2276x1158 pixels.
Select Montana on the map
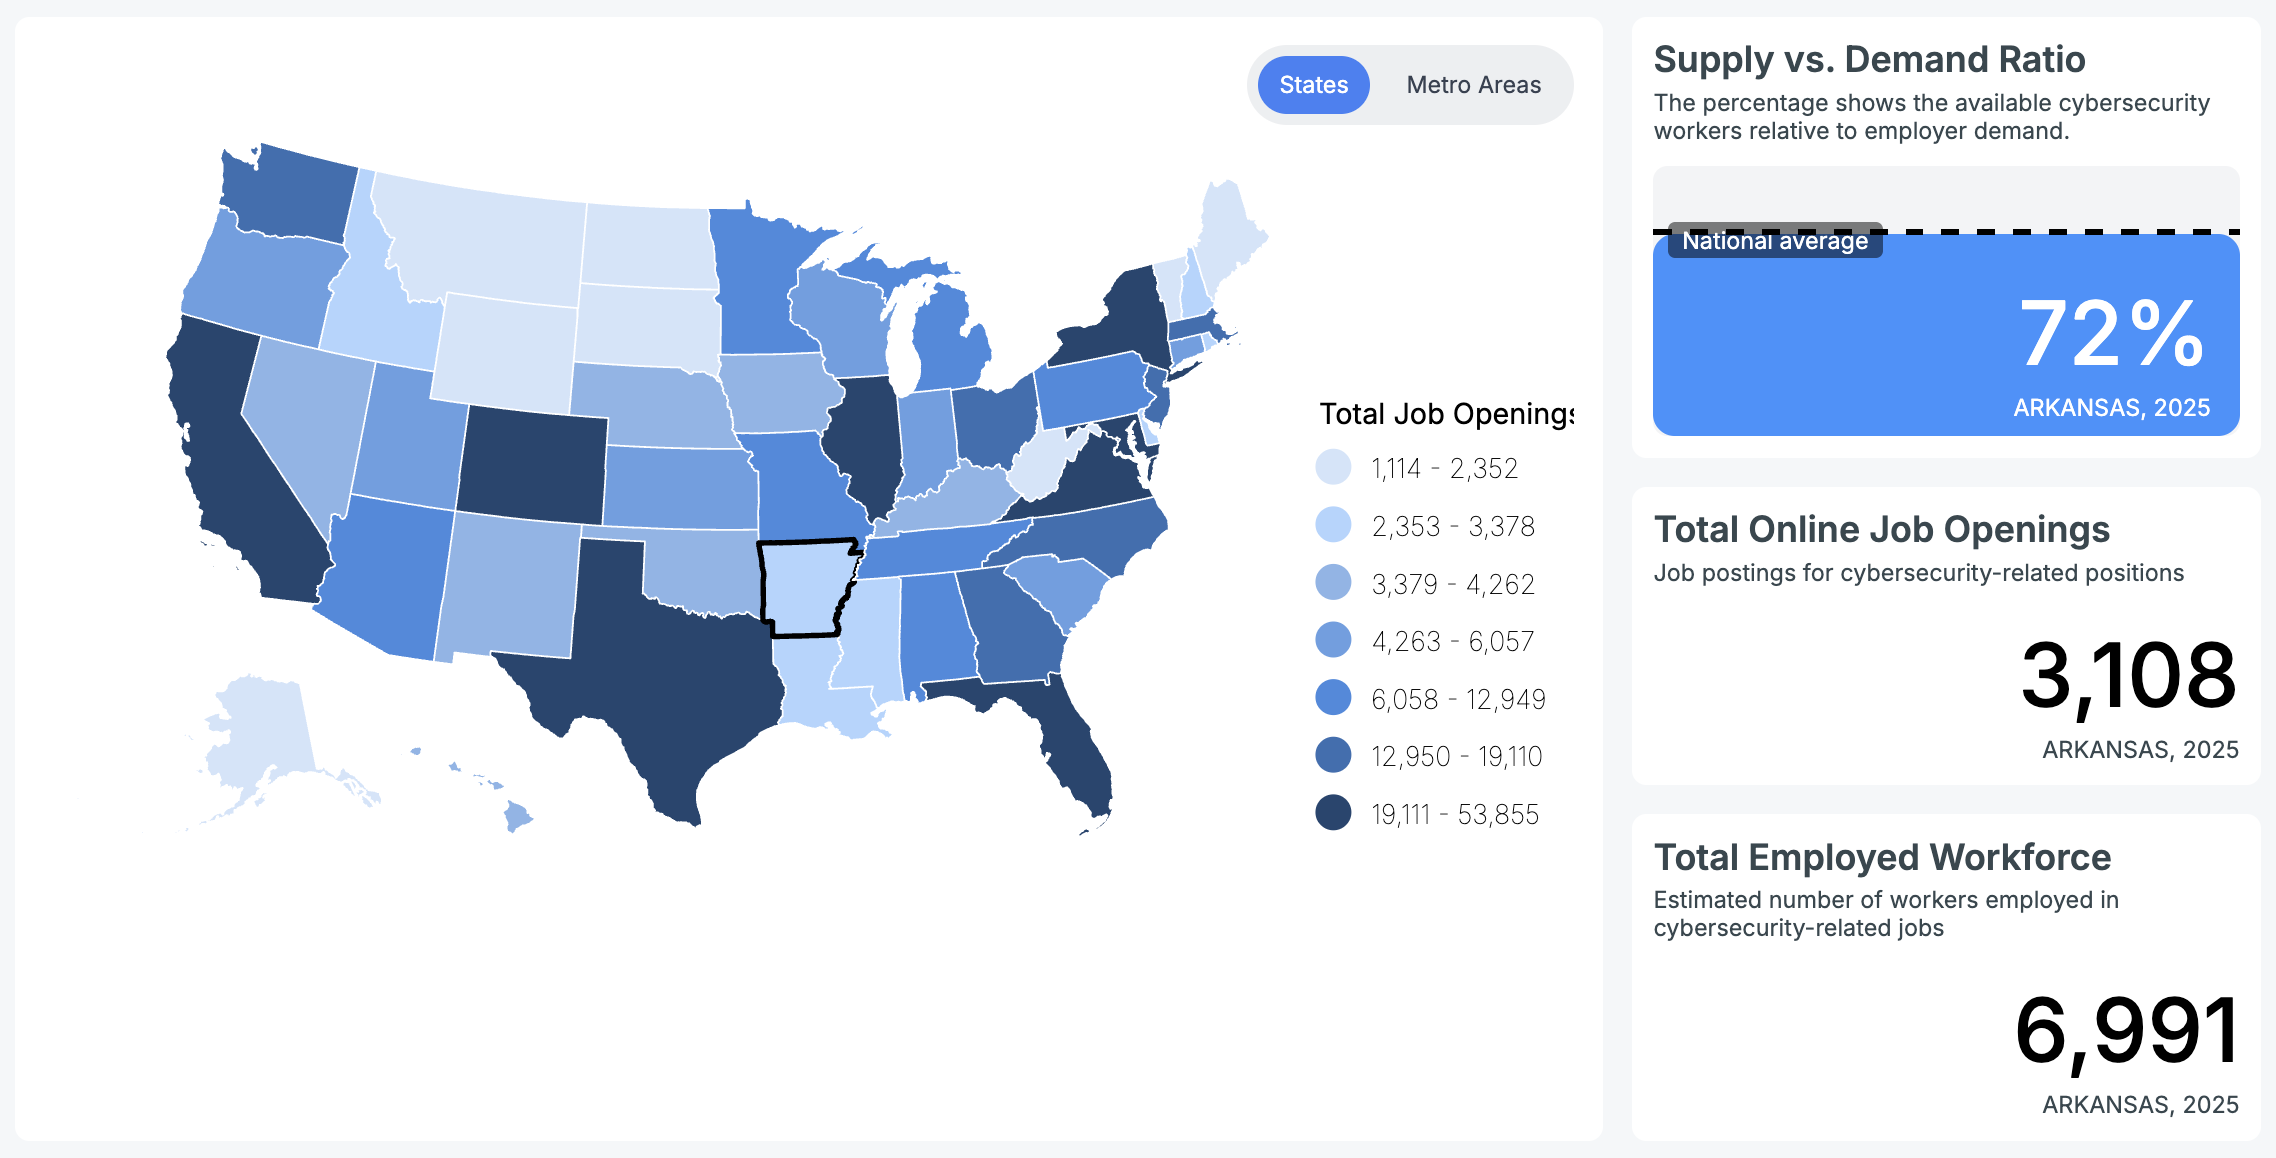[480, 238]
